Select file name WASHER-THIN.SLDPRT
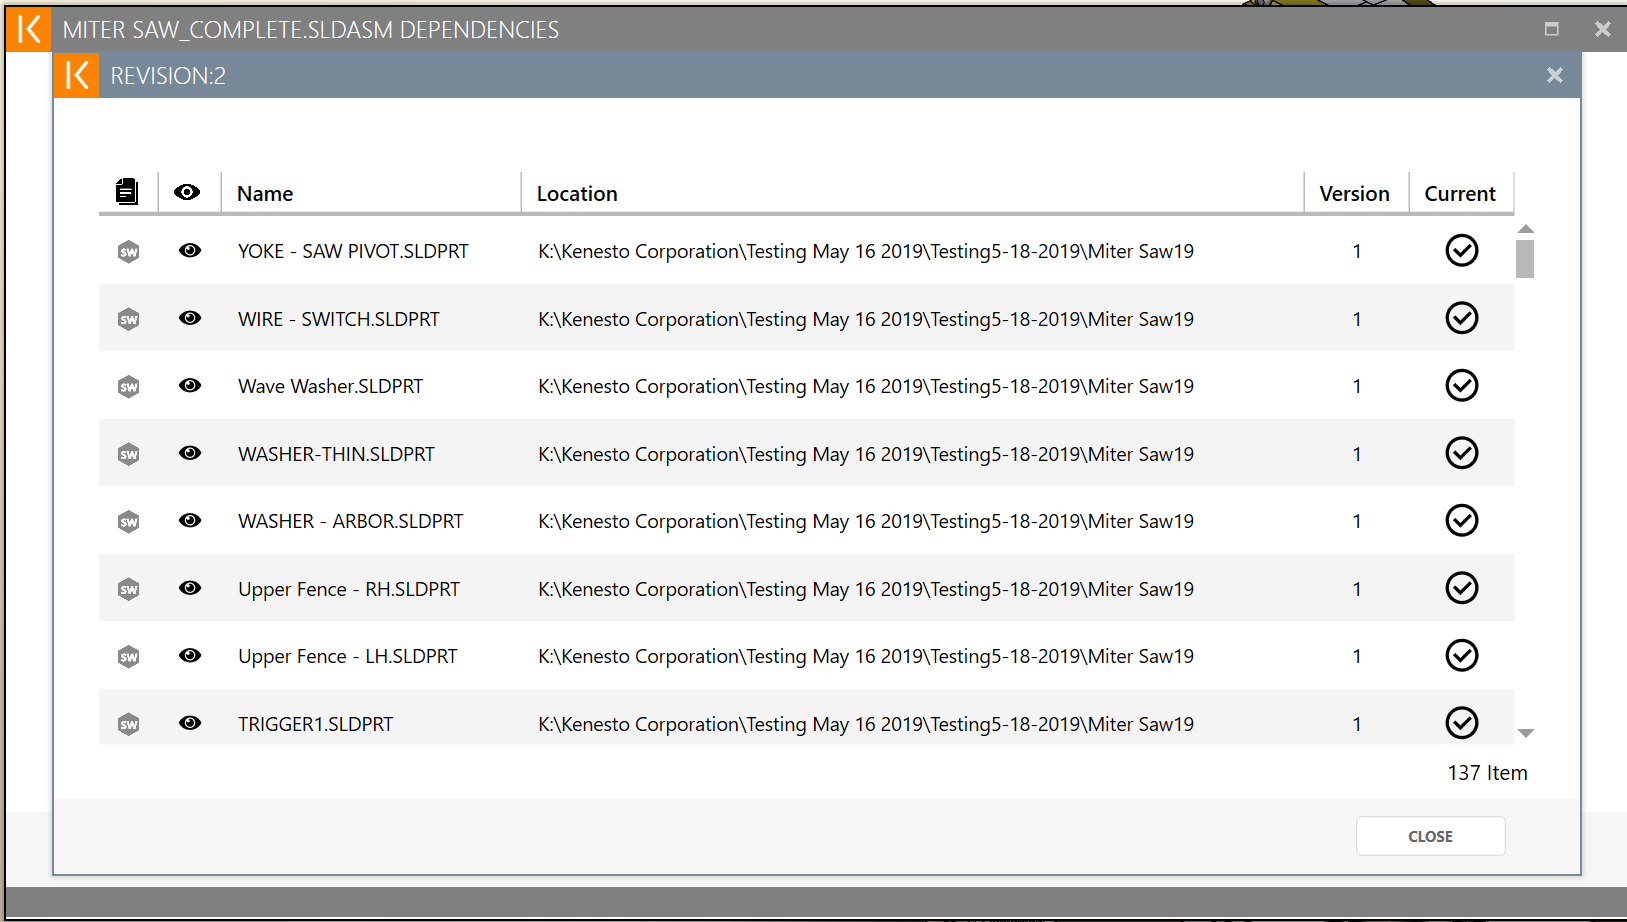1627x922 pixels. 336,454
